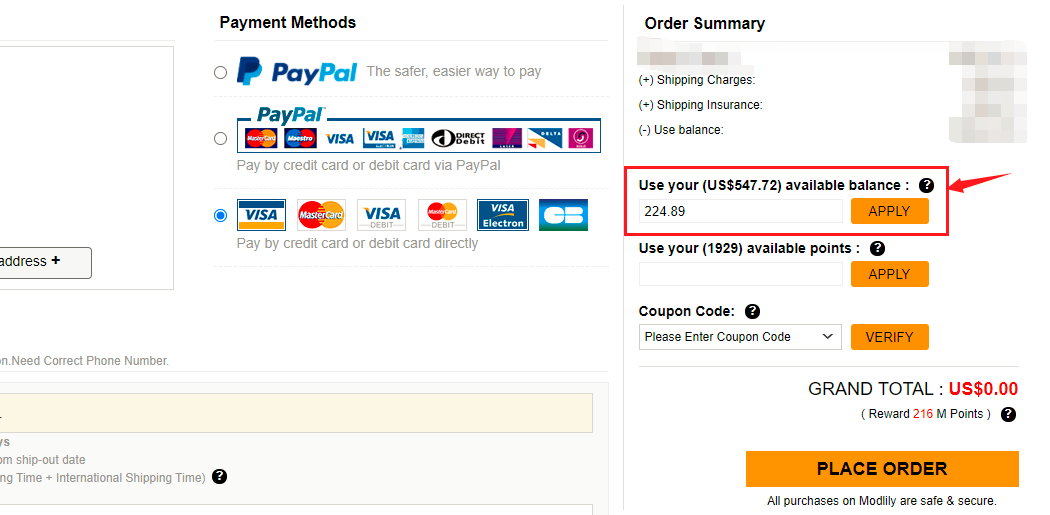Open help icon next to Coupon Code
Image resolution: width=1050 pixels, height=515 pixels.
(x=752, y=311)
